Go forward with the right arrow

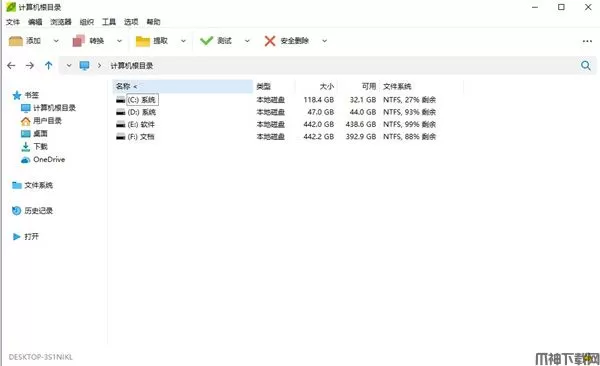29,66
